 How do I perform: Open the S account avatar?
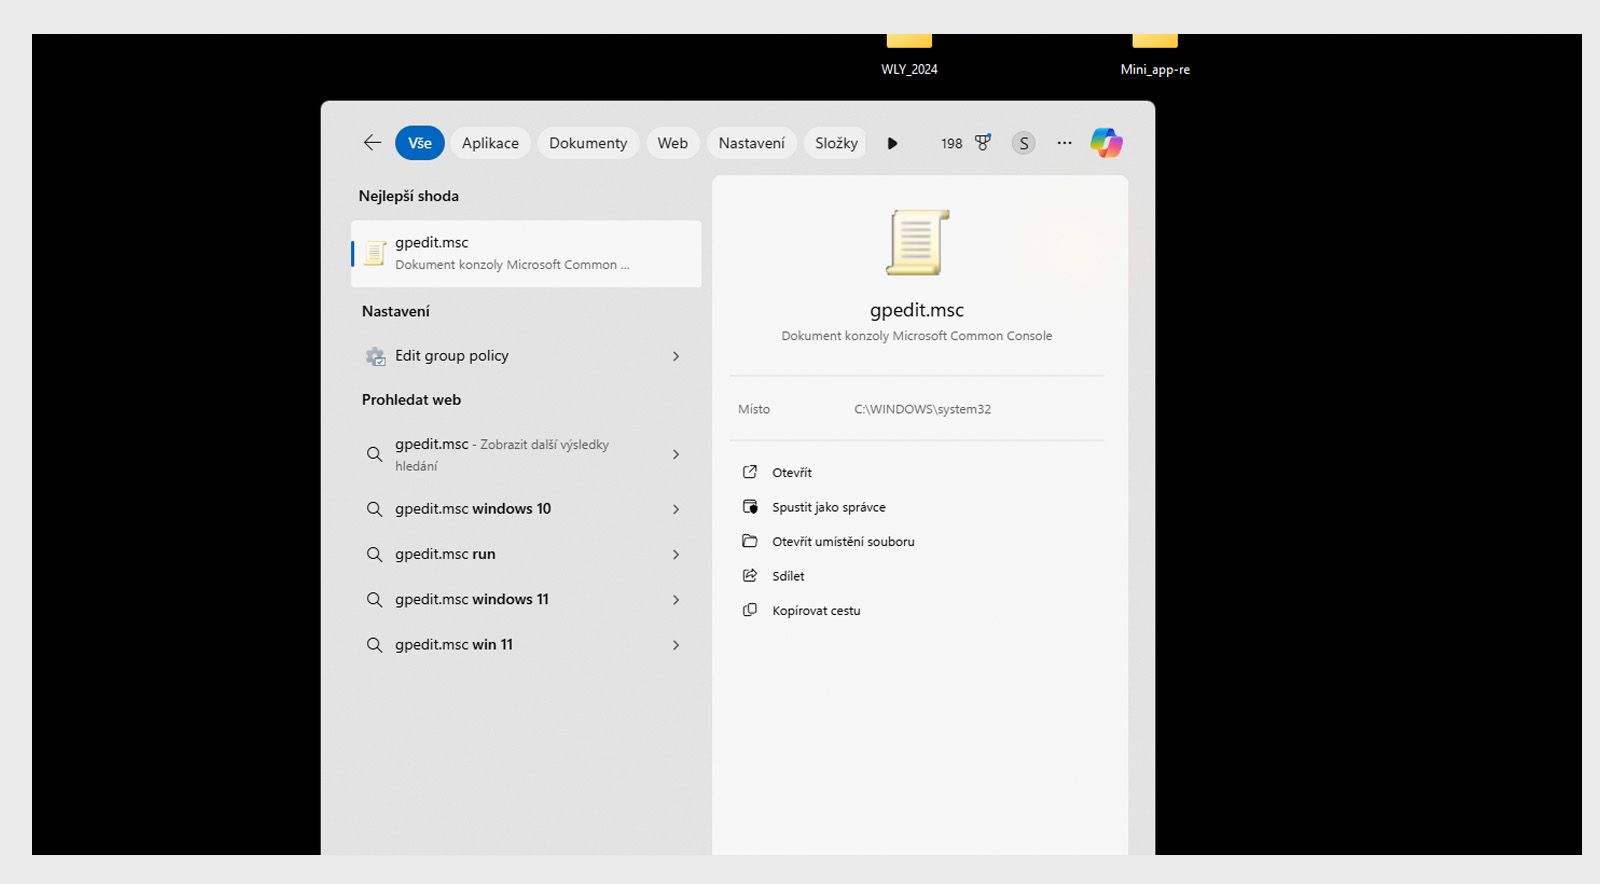tap(1023, 143)
